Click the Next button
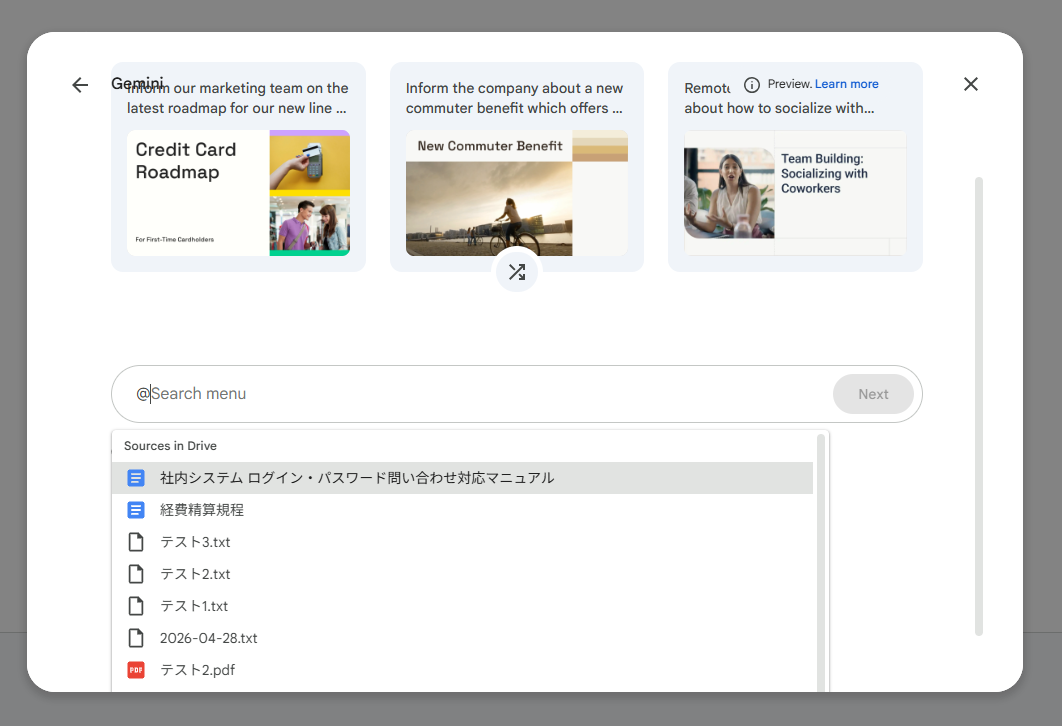Viewport: 1062px width, 726px height. pos(873,394)
